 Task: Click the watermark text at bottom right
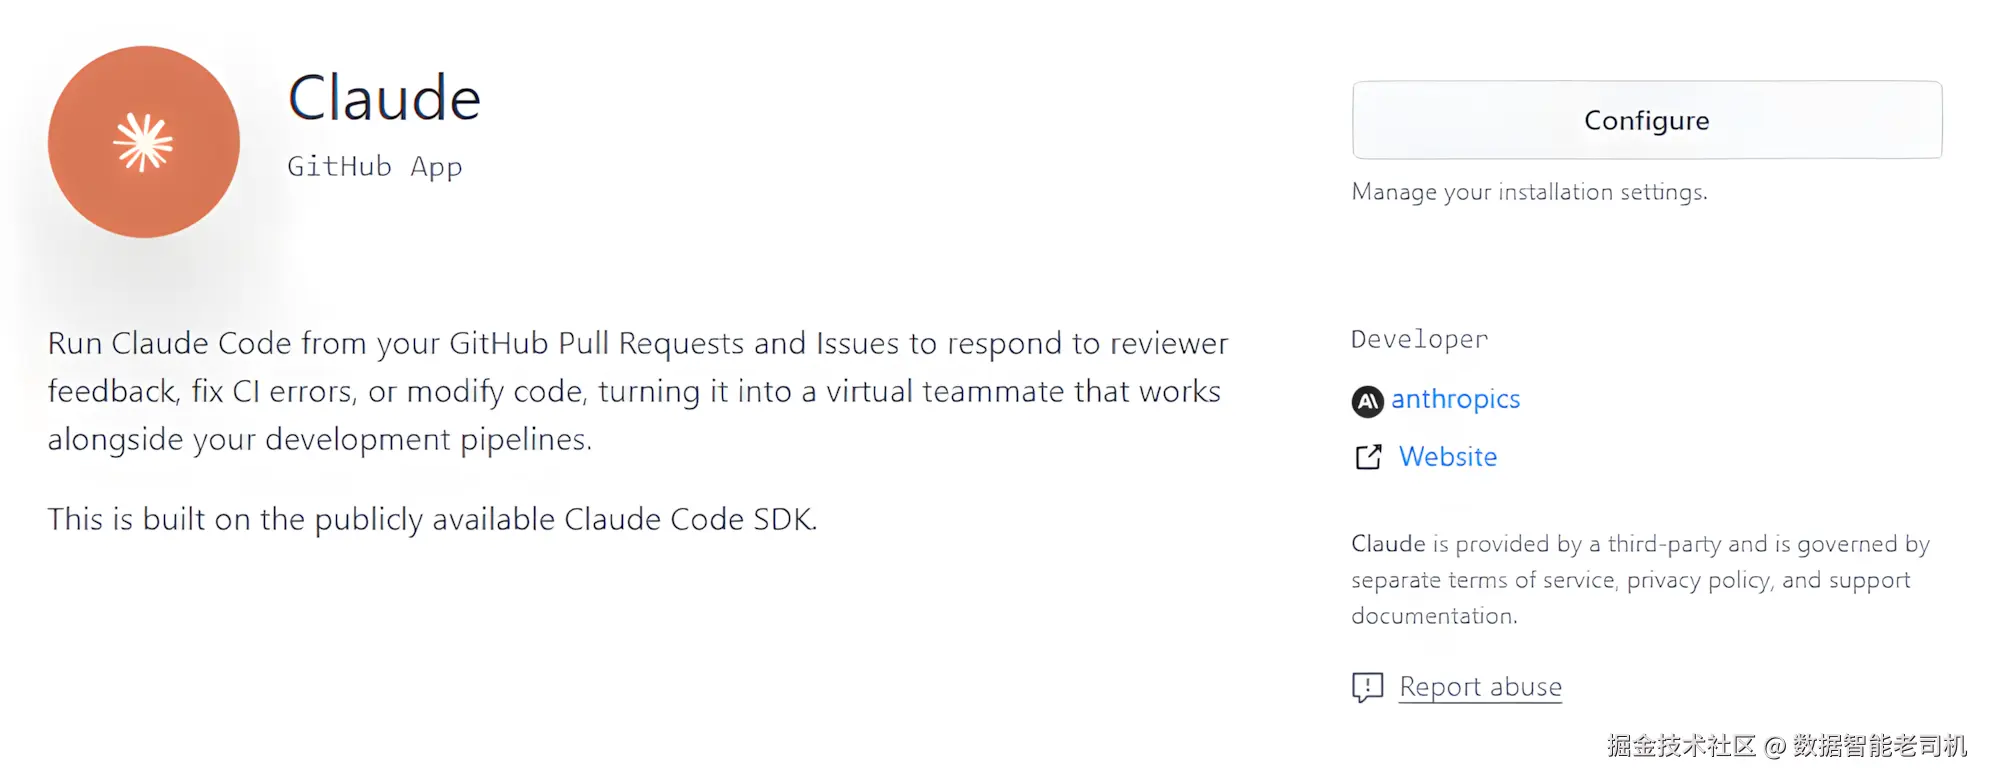pyautogui.click(x=1786, y=746)
